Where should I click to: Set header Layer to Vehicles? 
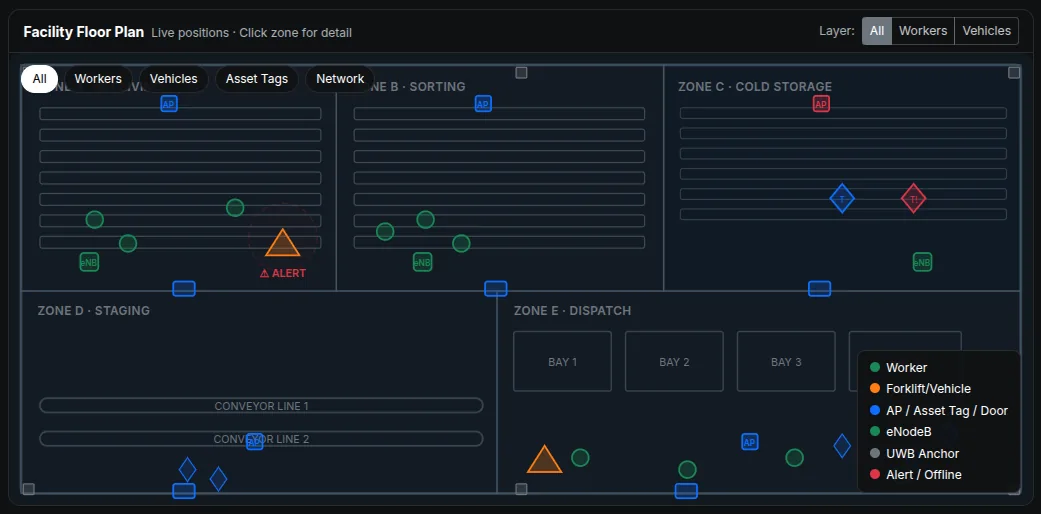click(987, 31)
